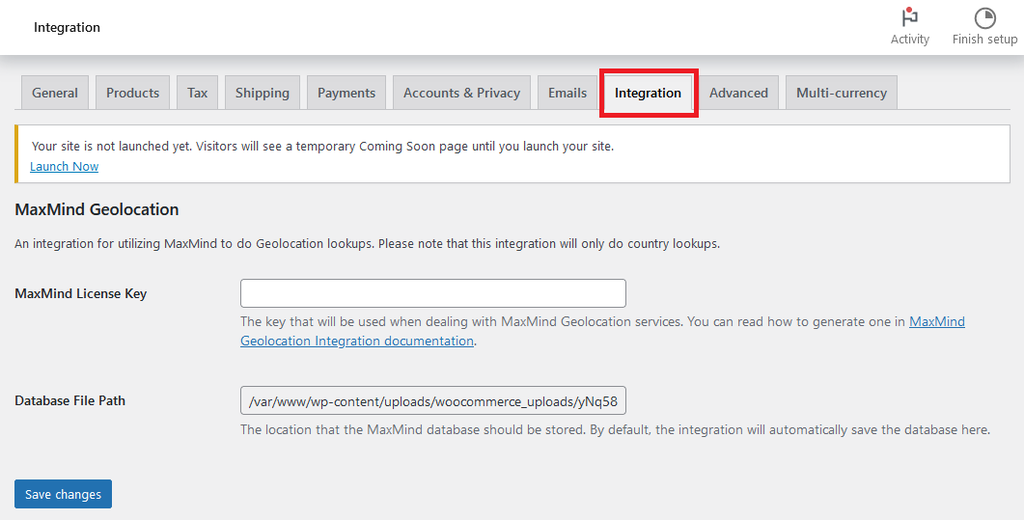Viewport: 1024px width, 520px height.
Task: Click into the Database File Path field
Action: tap(433, 401)
